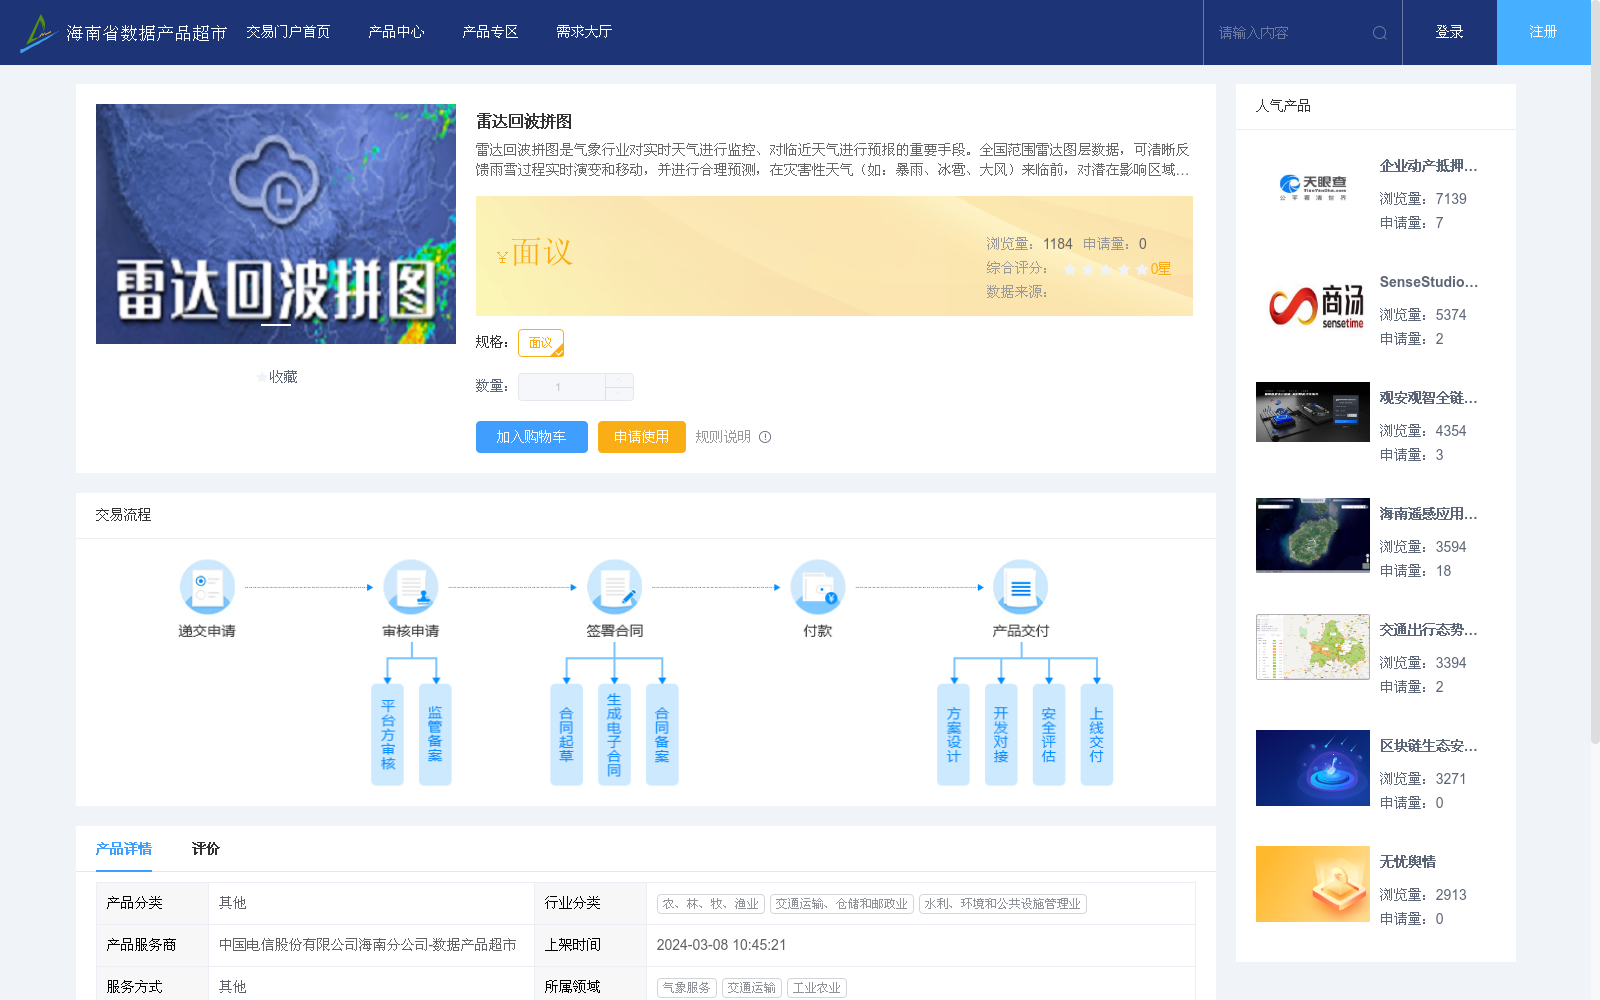Click the 合同起草 flow box
1600x1000 pixels.
(566, 735)
